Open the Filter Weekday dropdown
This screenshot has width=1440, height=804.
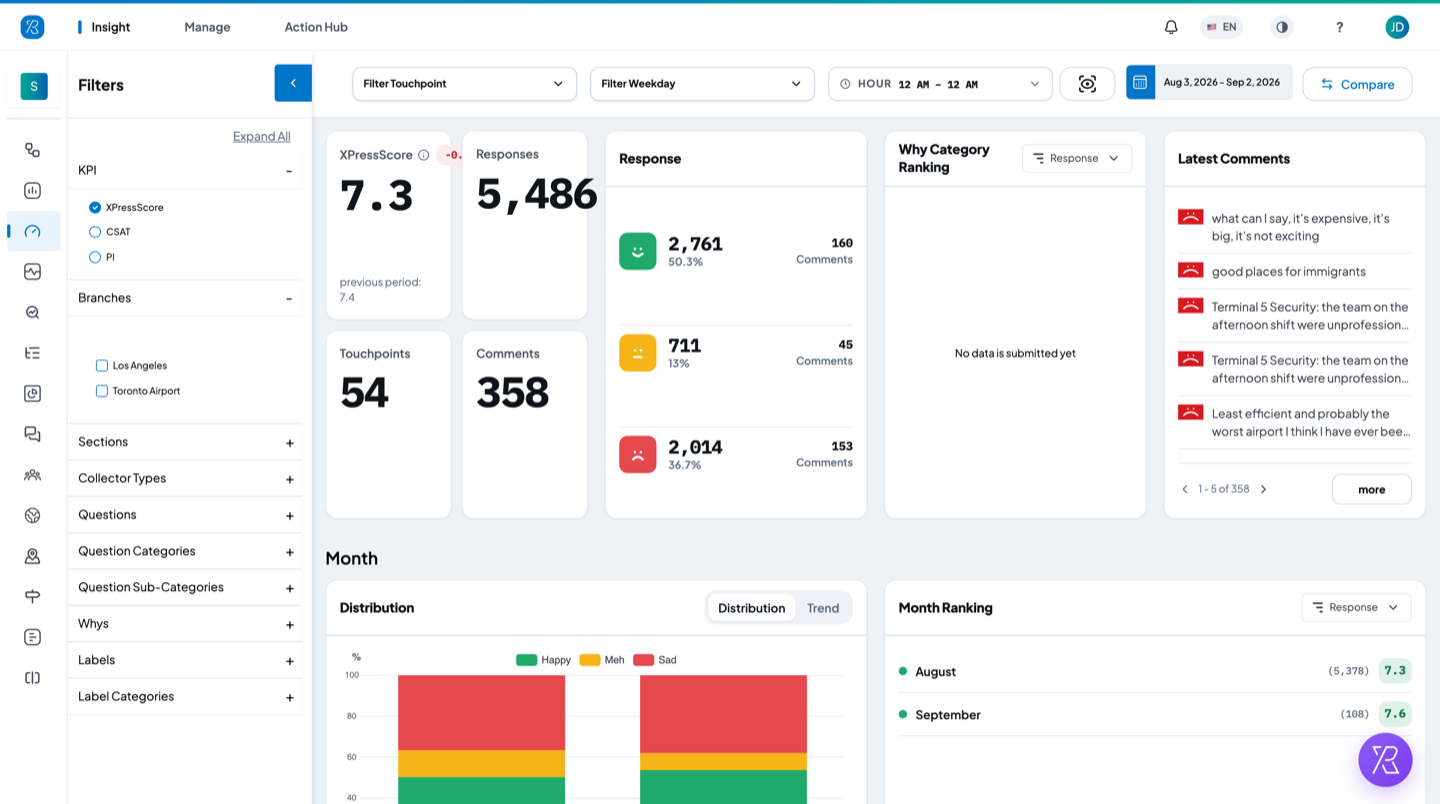pos(702,84)
